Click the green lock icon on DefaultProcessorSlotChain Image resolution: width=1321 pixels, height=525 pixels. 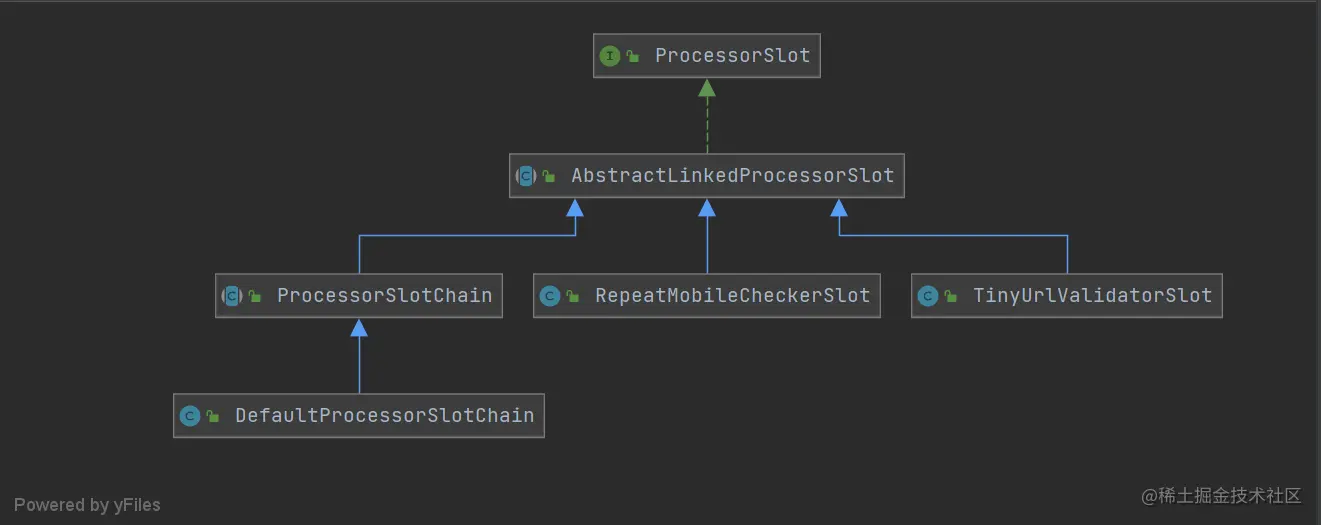coord(213,417)
